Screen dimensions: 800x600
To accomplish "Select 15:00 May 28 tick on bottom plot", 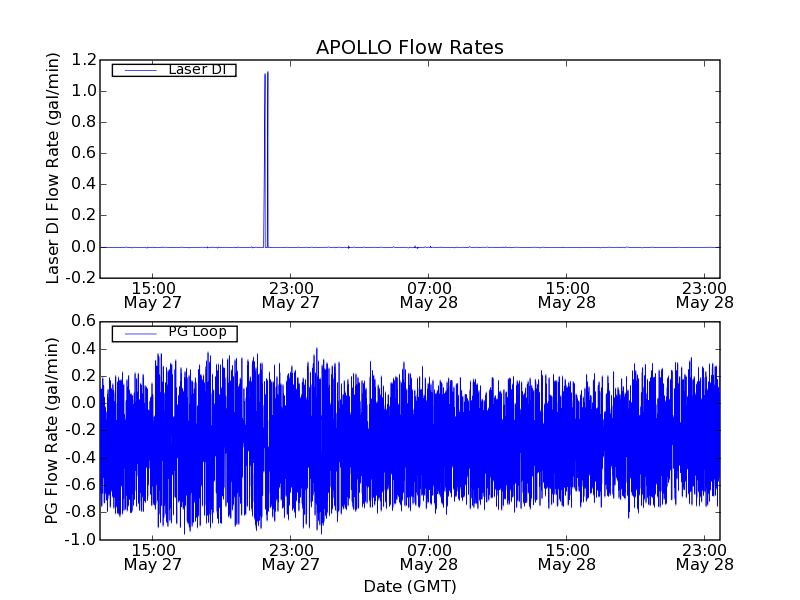I will (x=567, y=557).
